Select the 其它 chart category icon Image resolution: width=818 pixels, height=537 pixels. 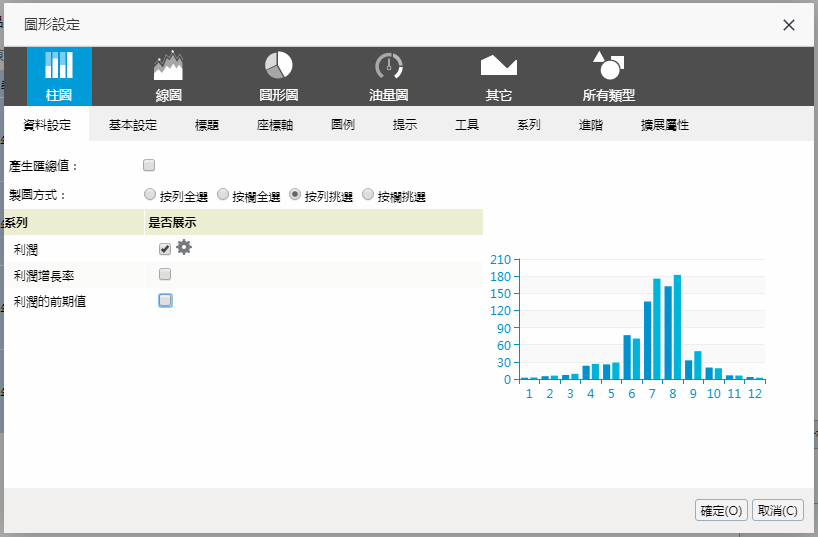click(x=498, y=76)
